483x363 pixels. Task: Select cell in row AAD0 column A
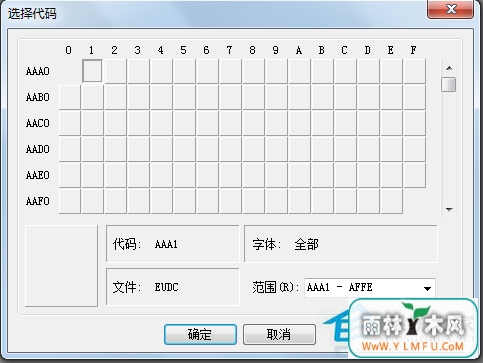tap(299, 149)
